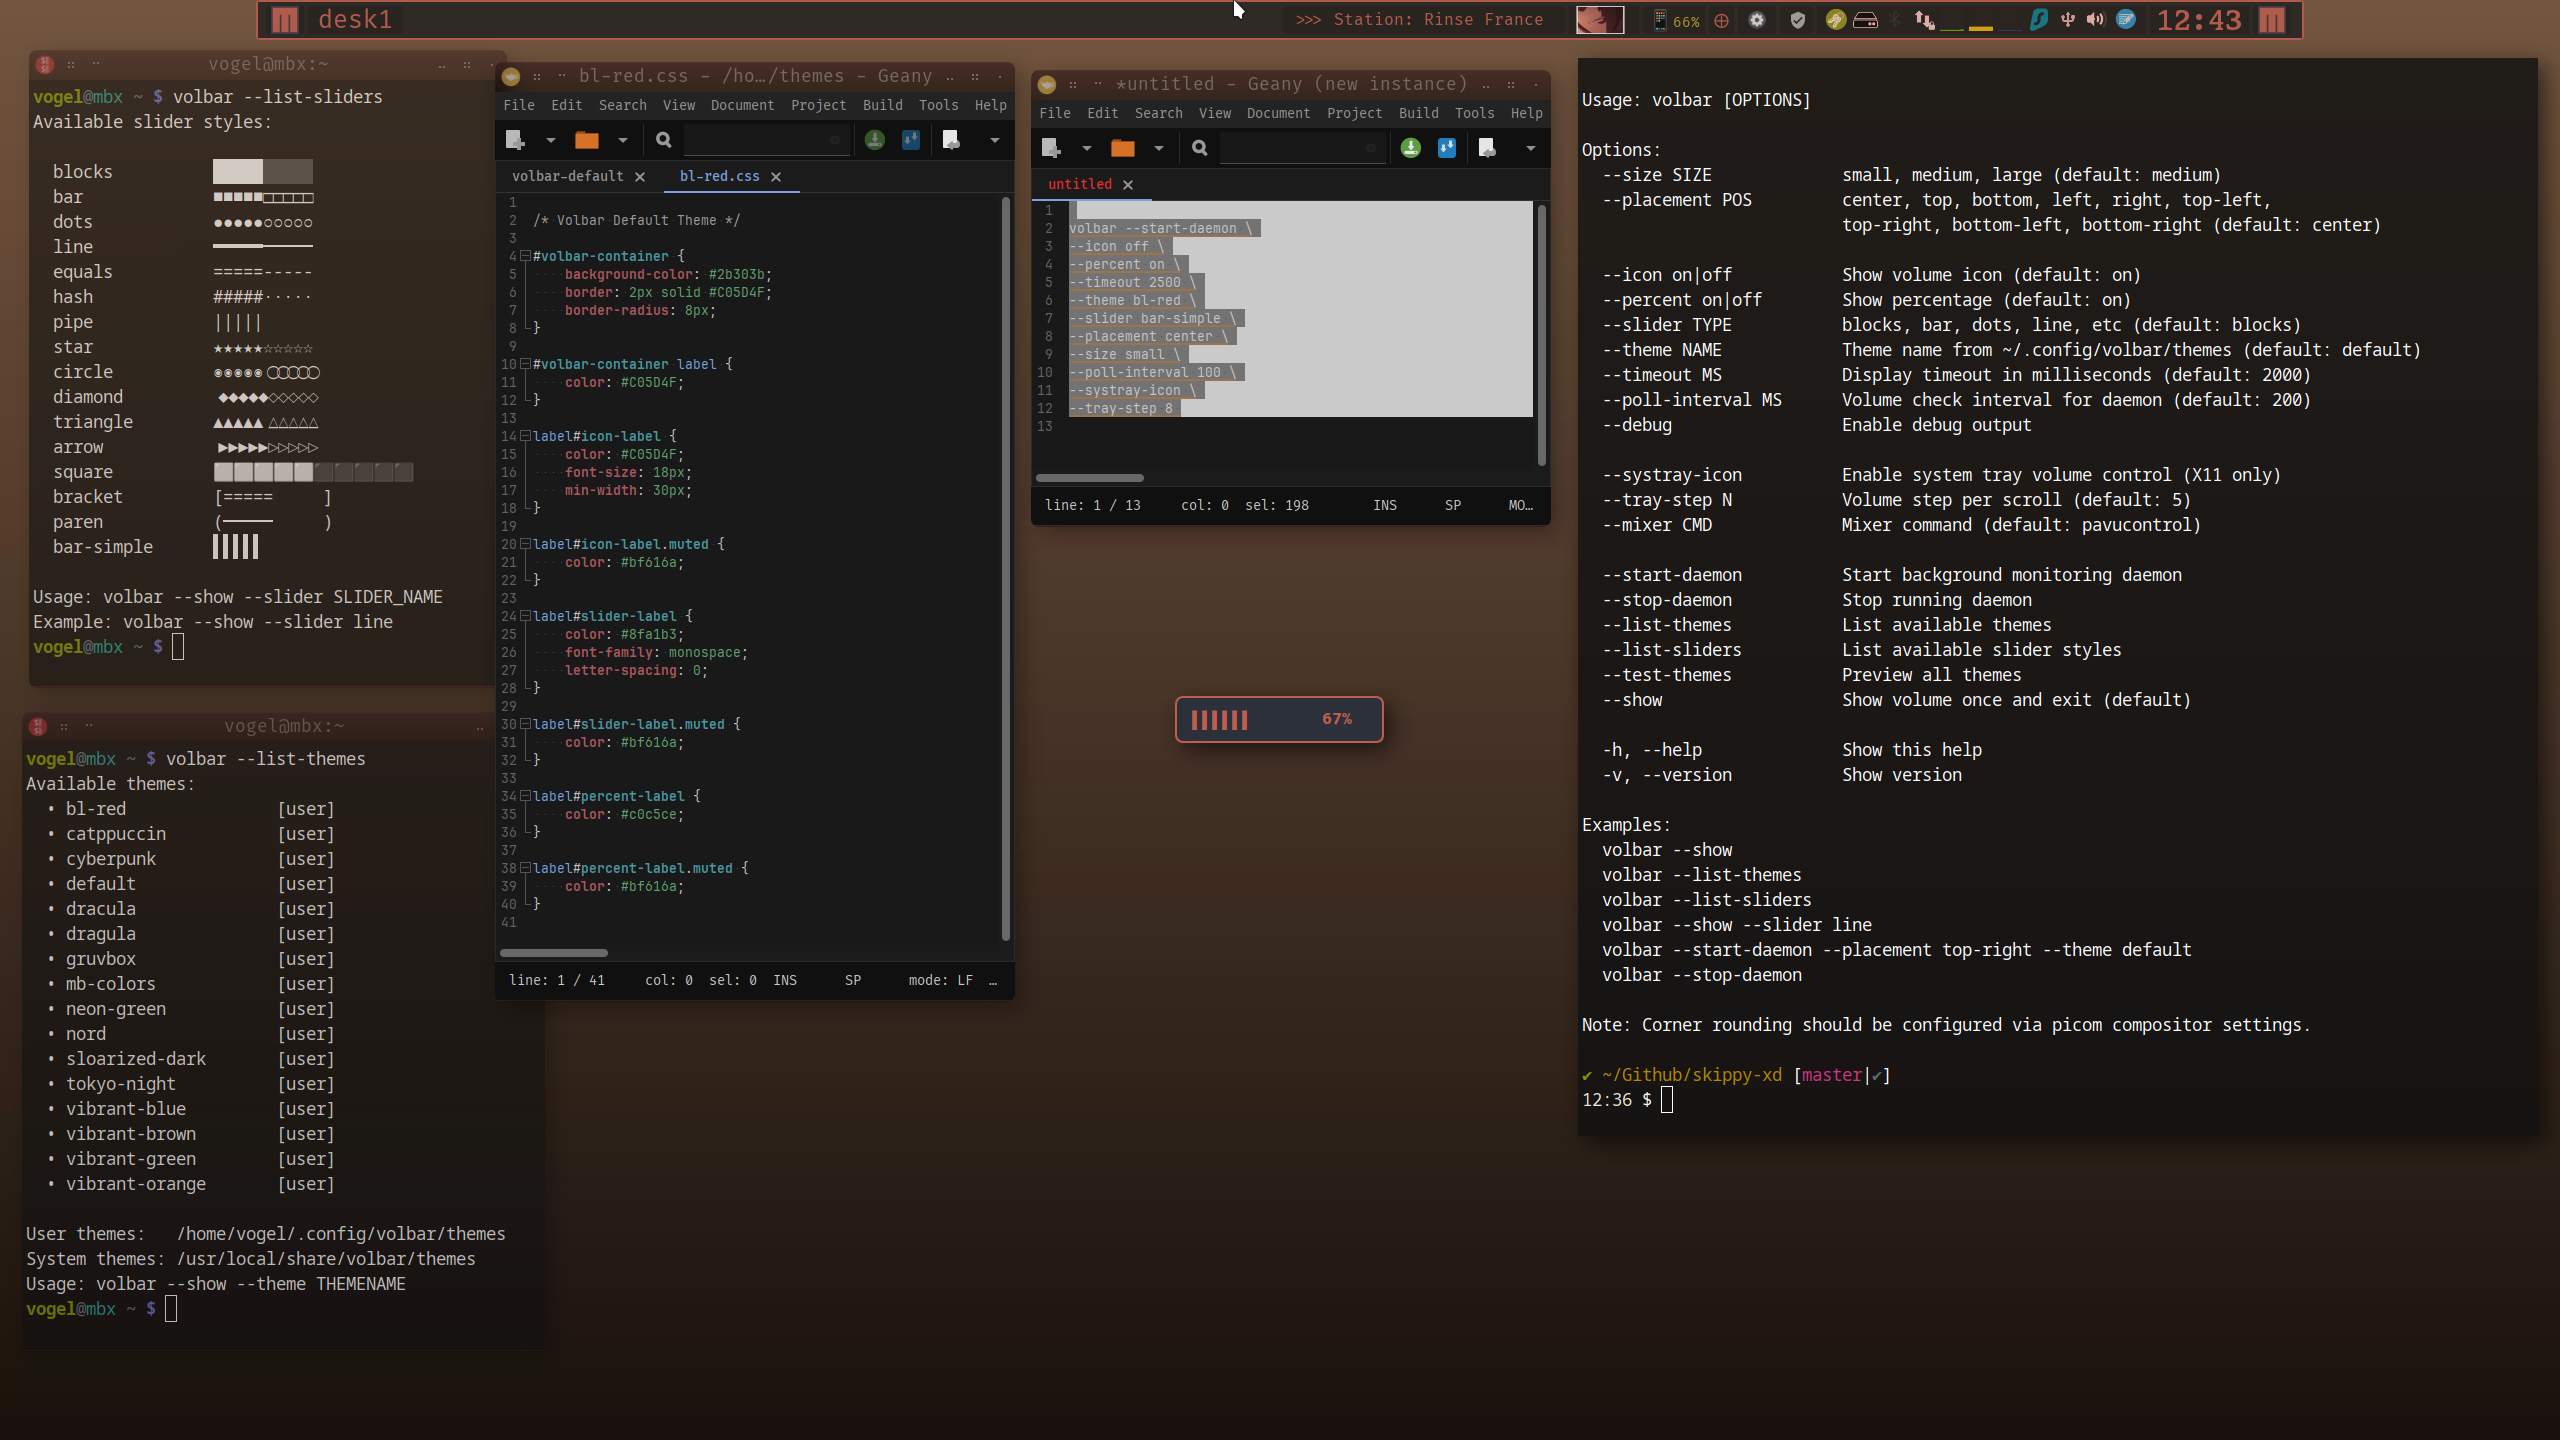Screen dimensions: 2560x1440
Task: Open New file dropdown arrow in bl-red.css Geany
Action: [x=550, y=140]
